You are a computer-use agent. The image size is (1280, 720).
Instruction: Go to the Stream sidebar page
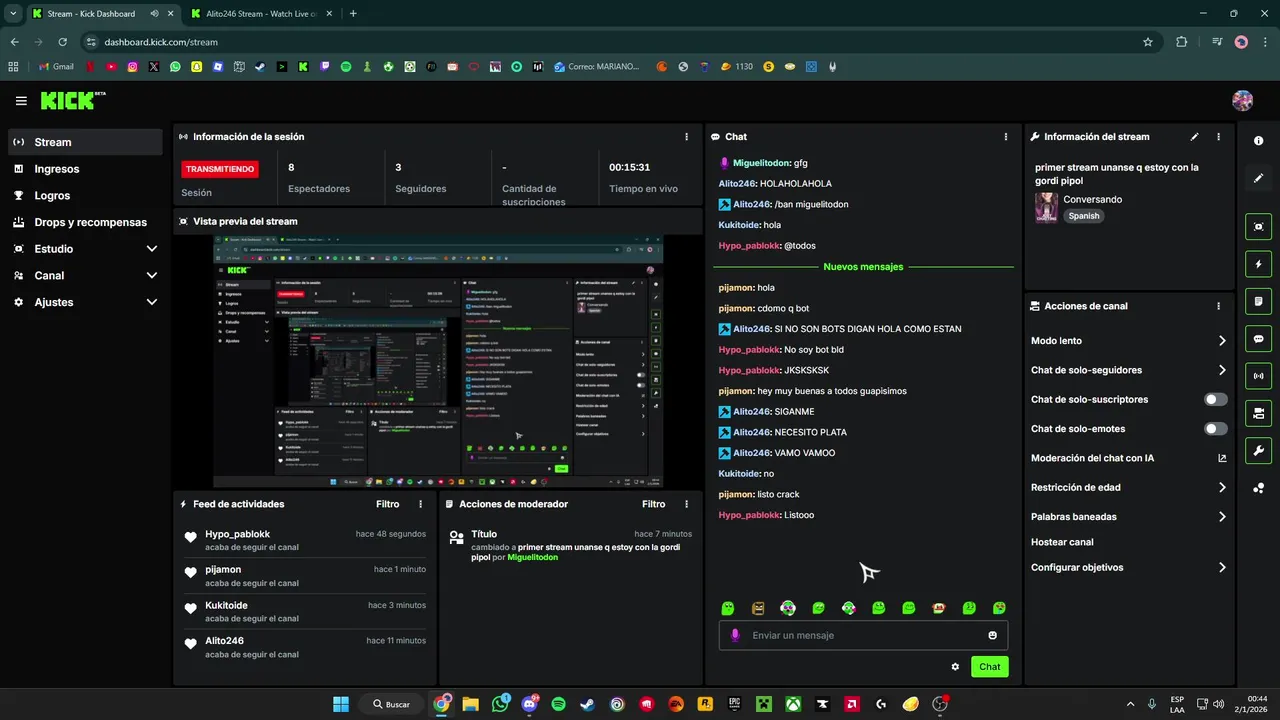(x=86, y=142)
